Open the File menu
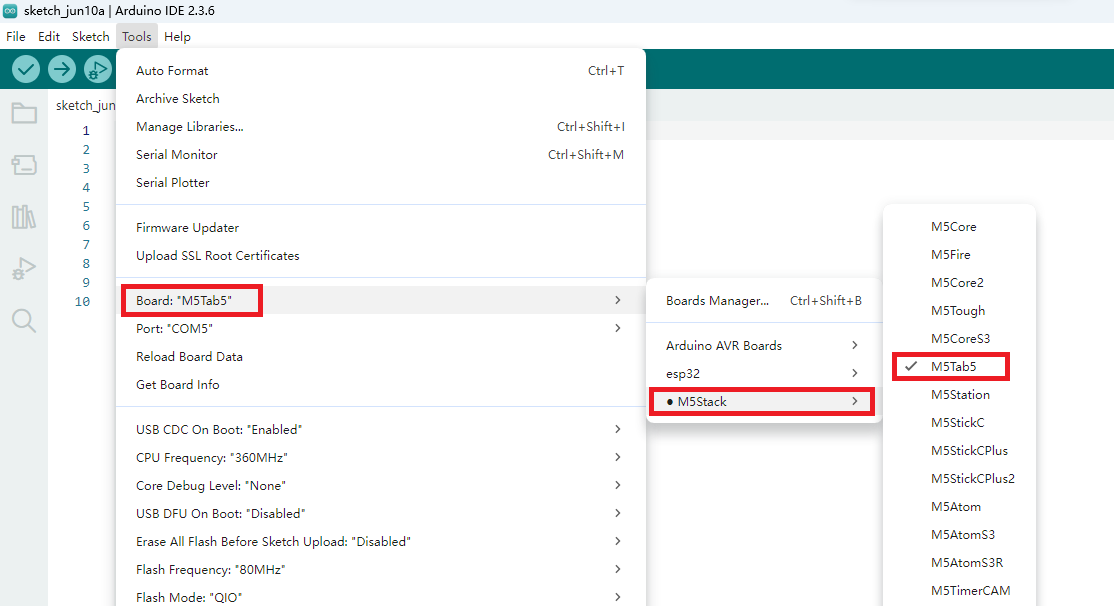Screen dimensions: 1114x606 [x=16, y=36]
